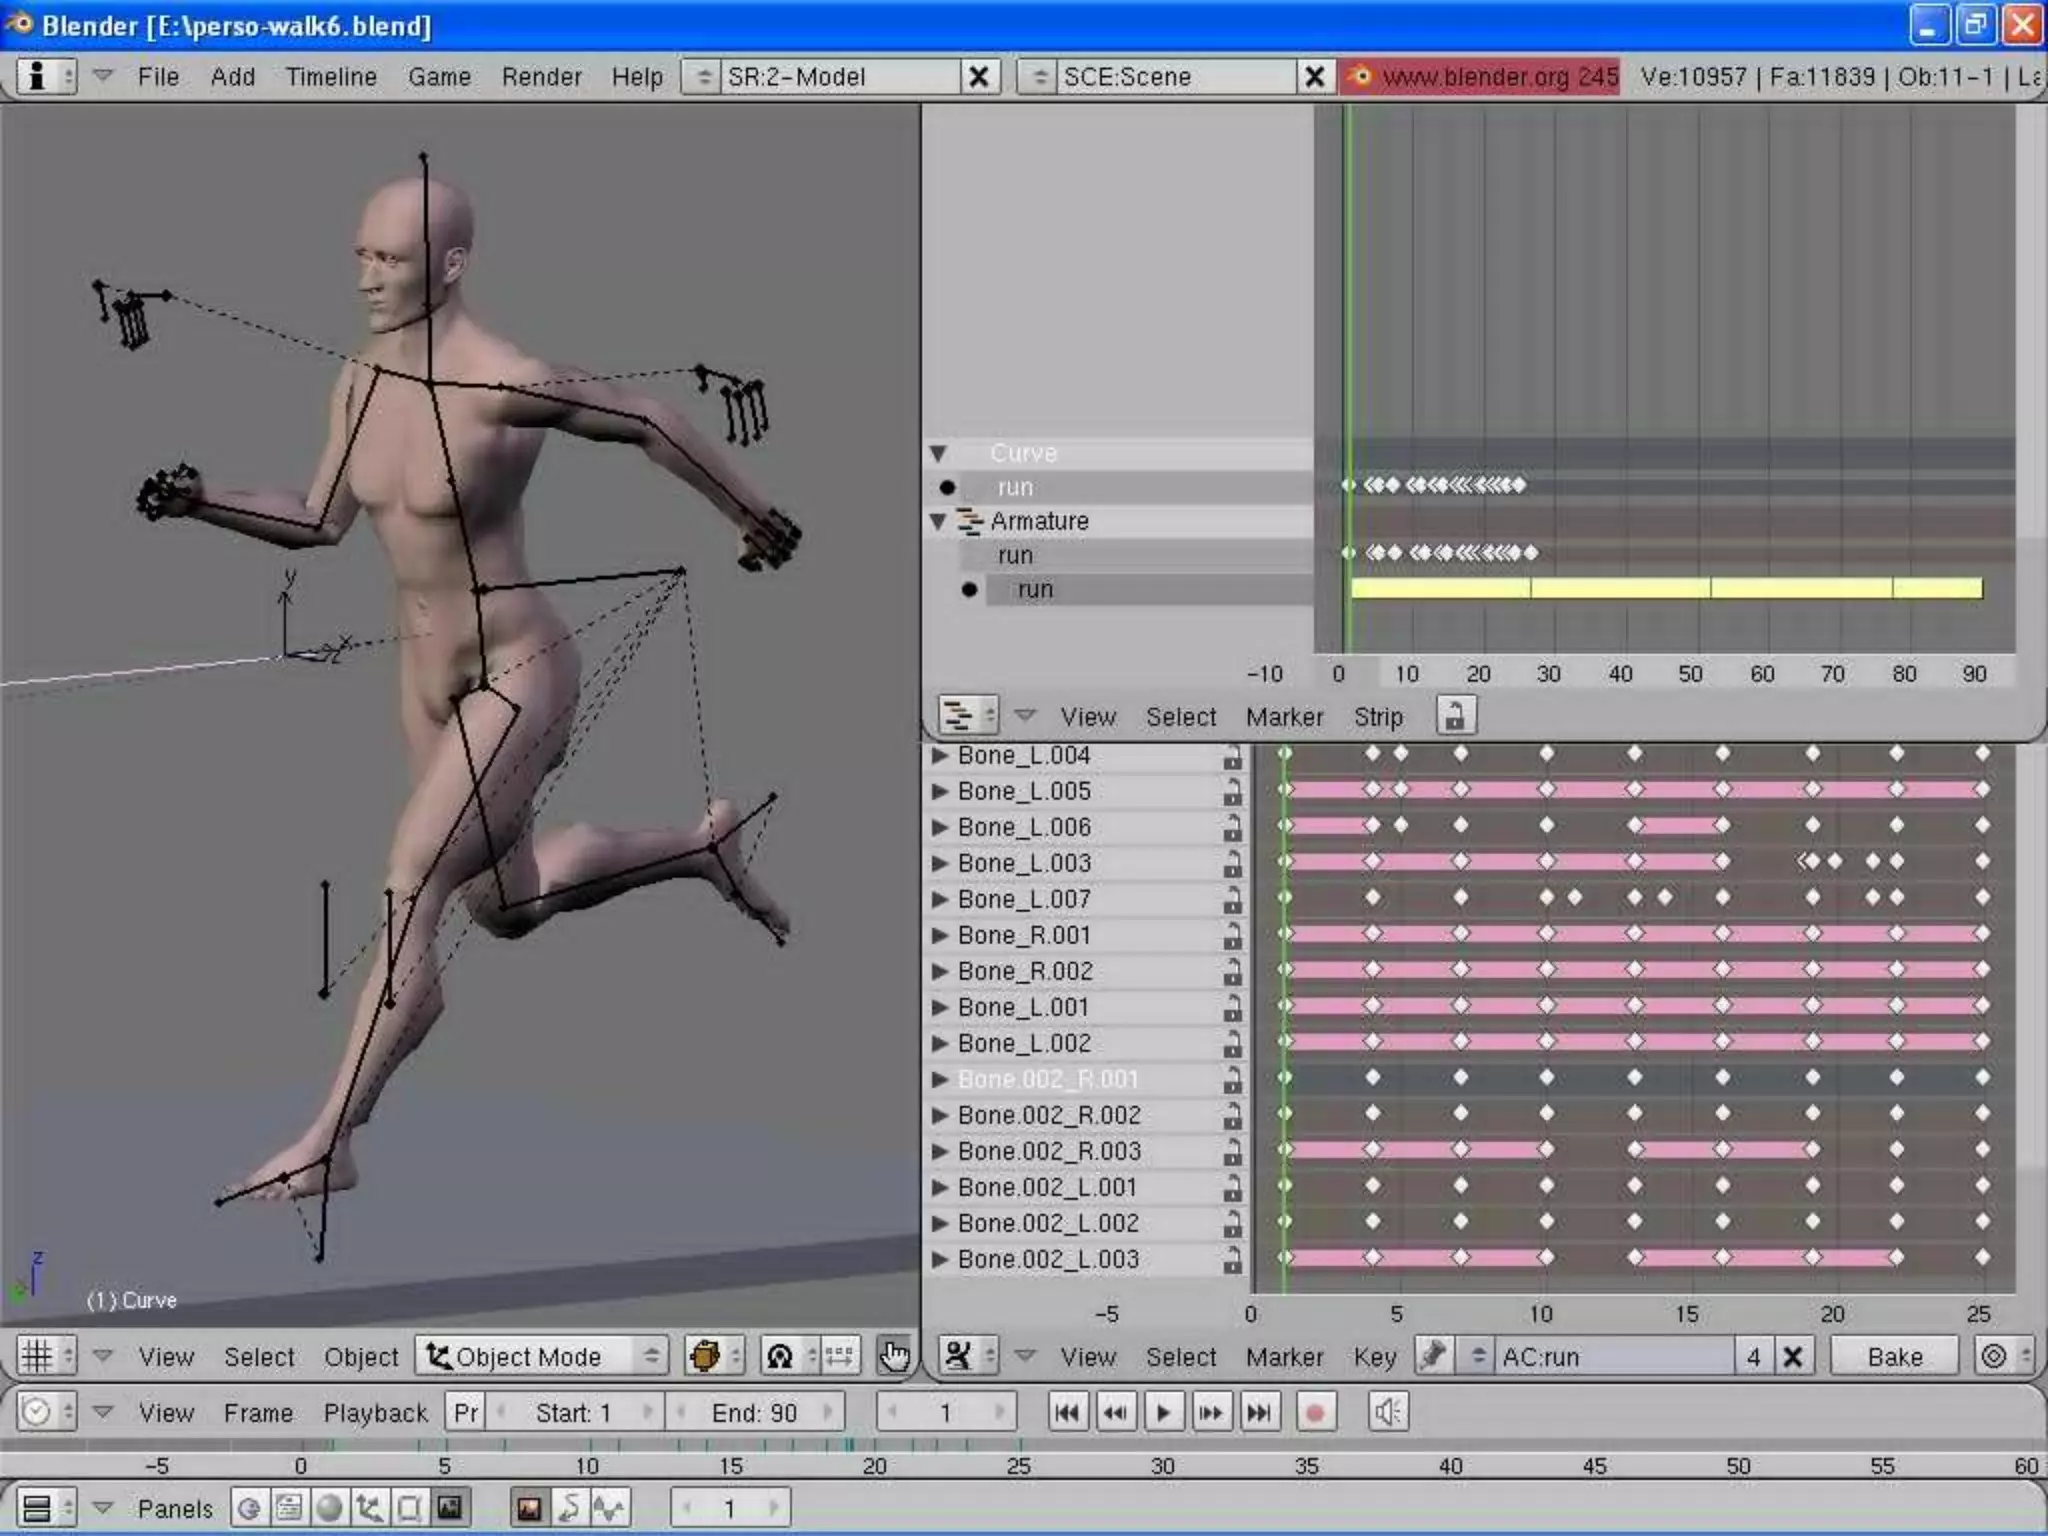Click the Bake button
2048x1536 pixels.
[1894, 1357]
